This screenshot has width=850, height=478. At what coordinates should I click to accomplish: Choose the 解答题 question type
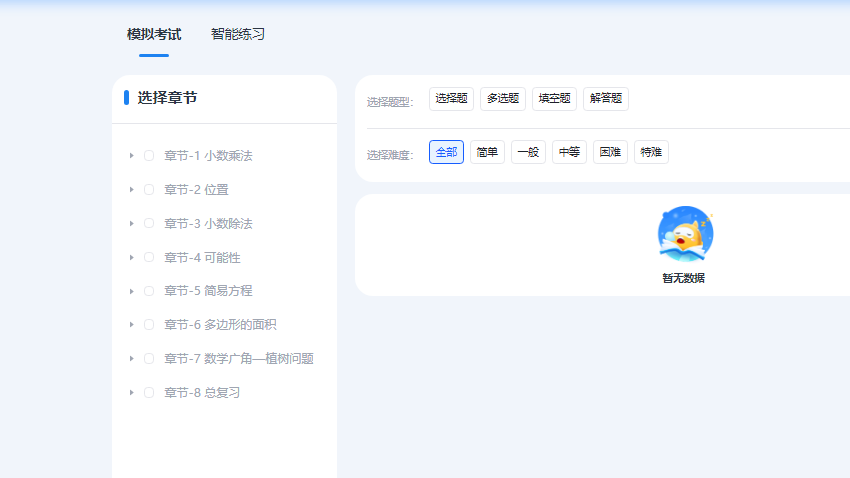click(x=605, y=99)
